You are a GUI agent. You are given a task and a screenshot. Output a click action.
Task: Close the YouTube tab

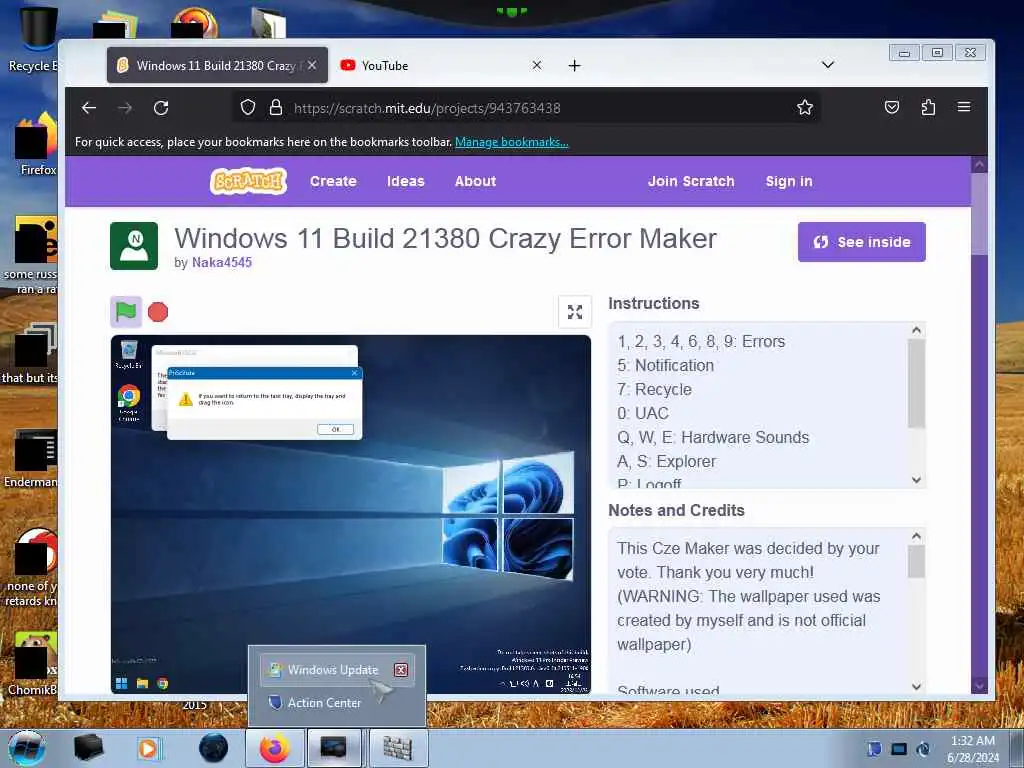536,65
